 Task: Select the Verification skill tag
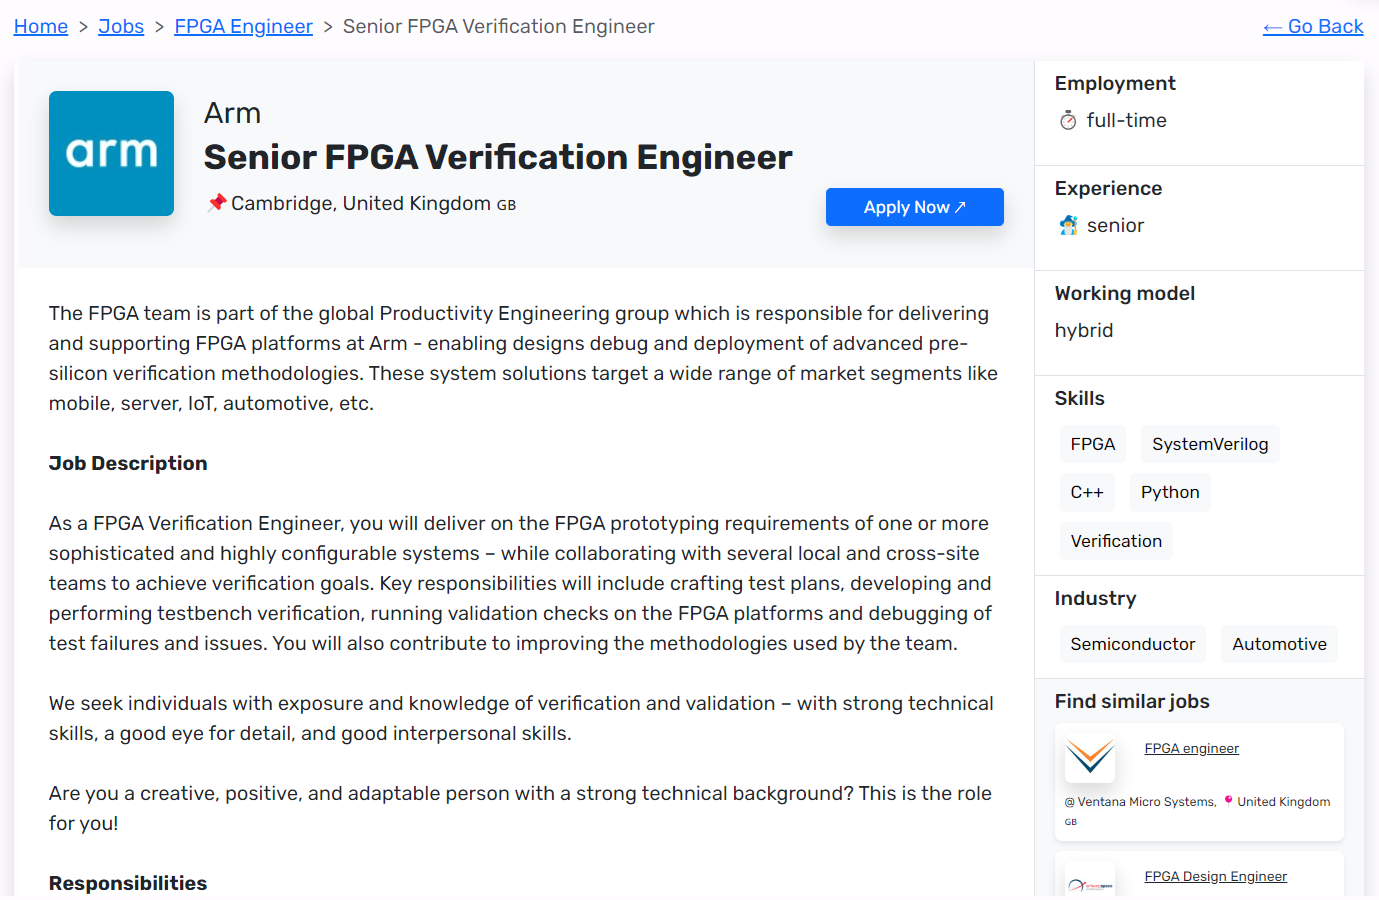click(x=1115, y=541)
